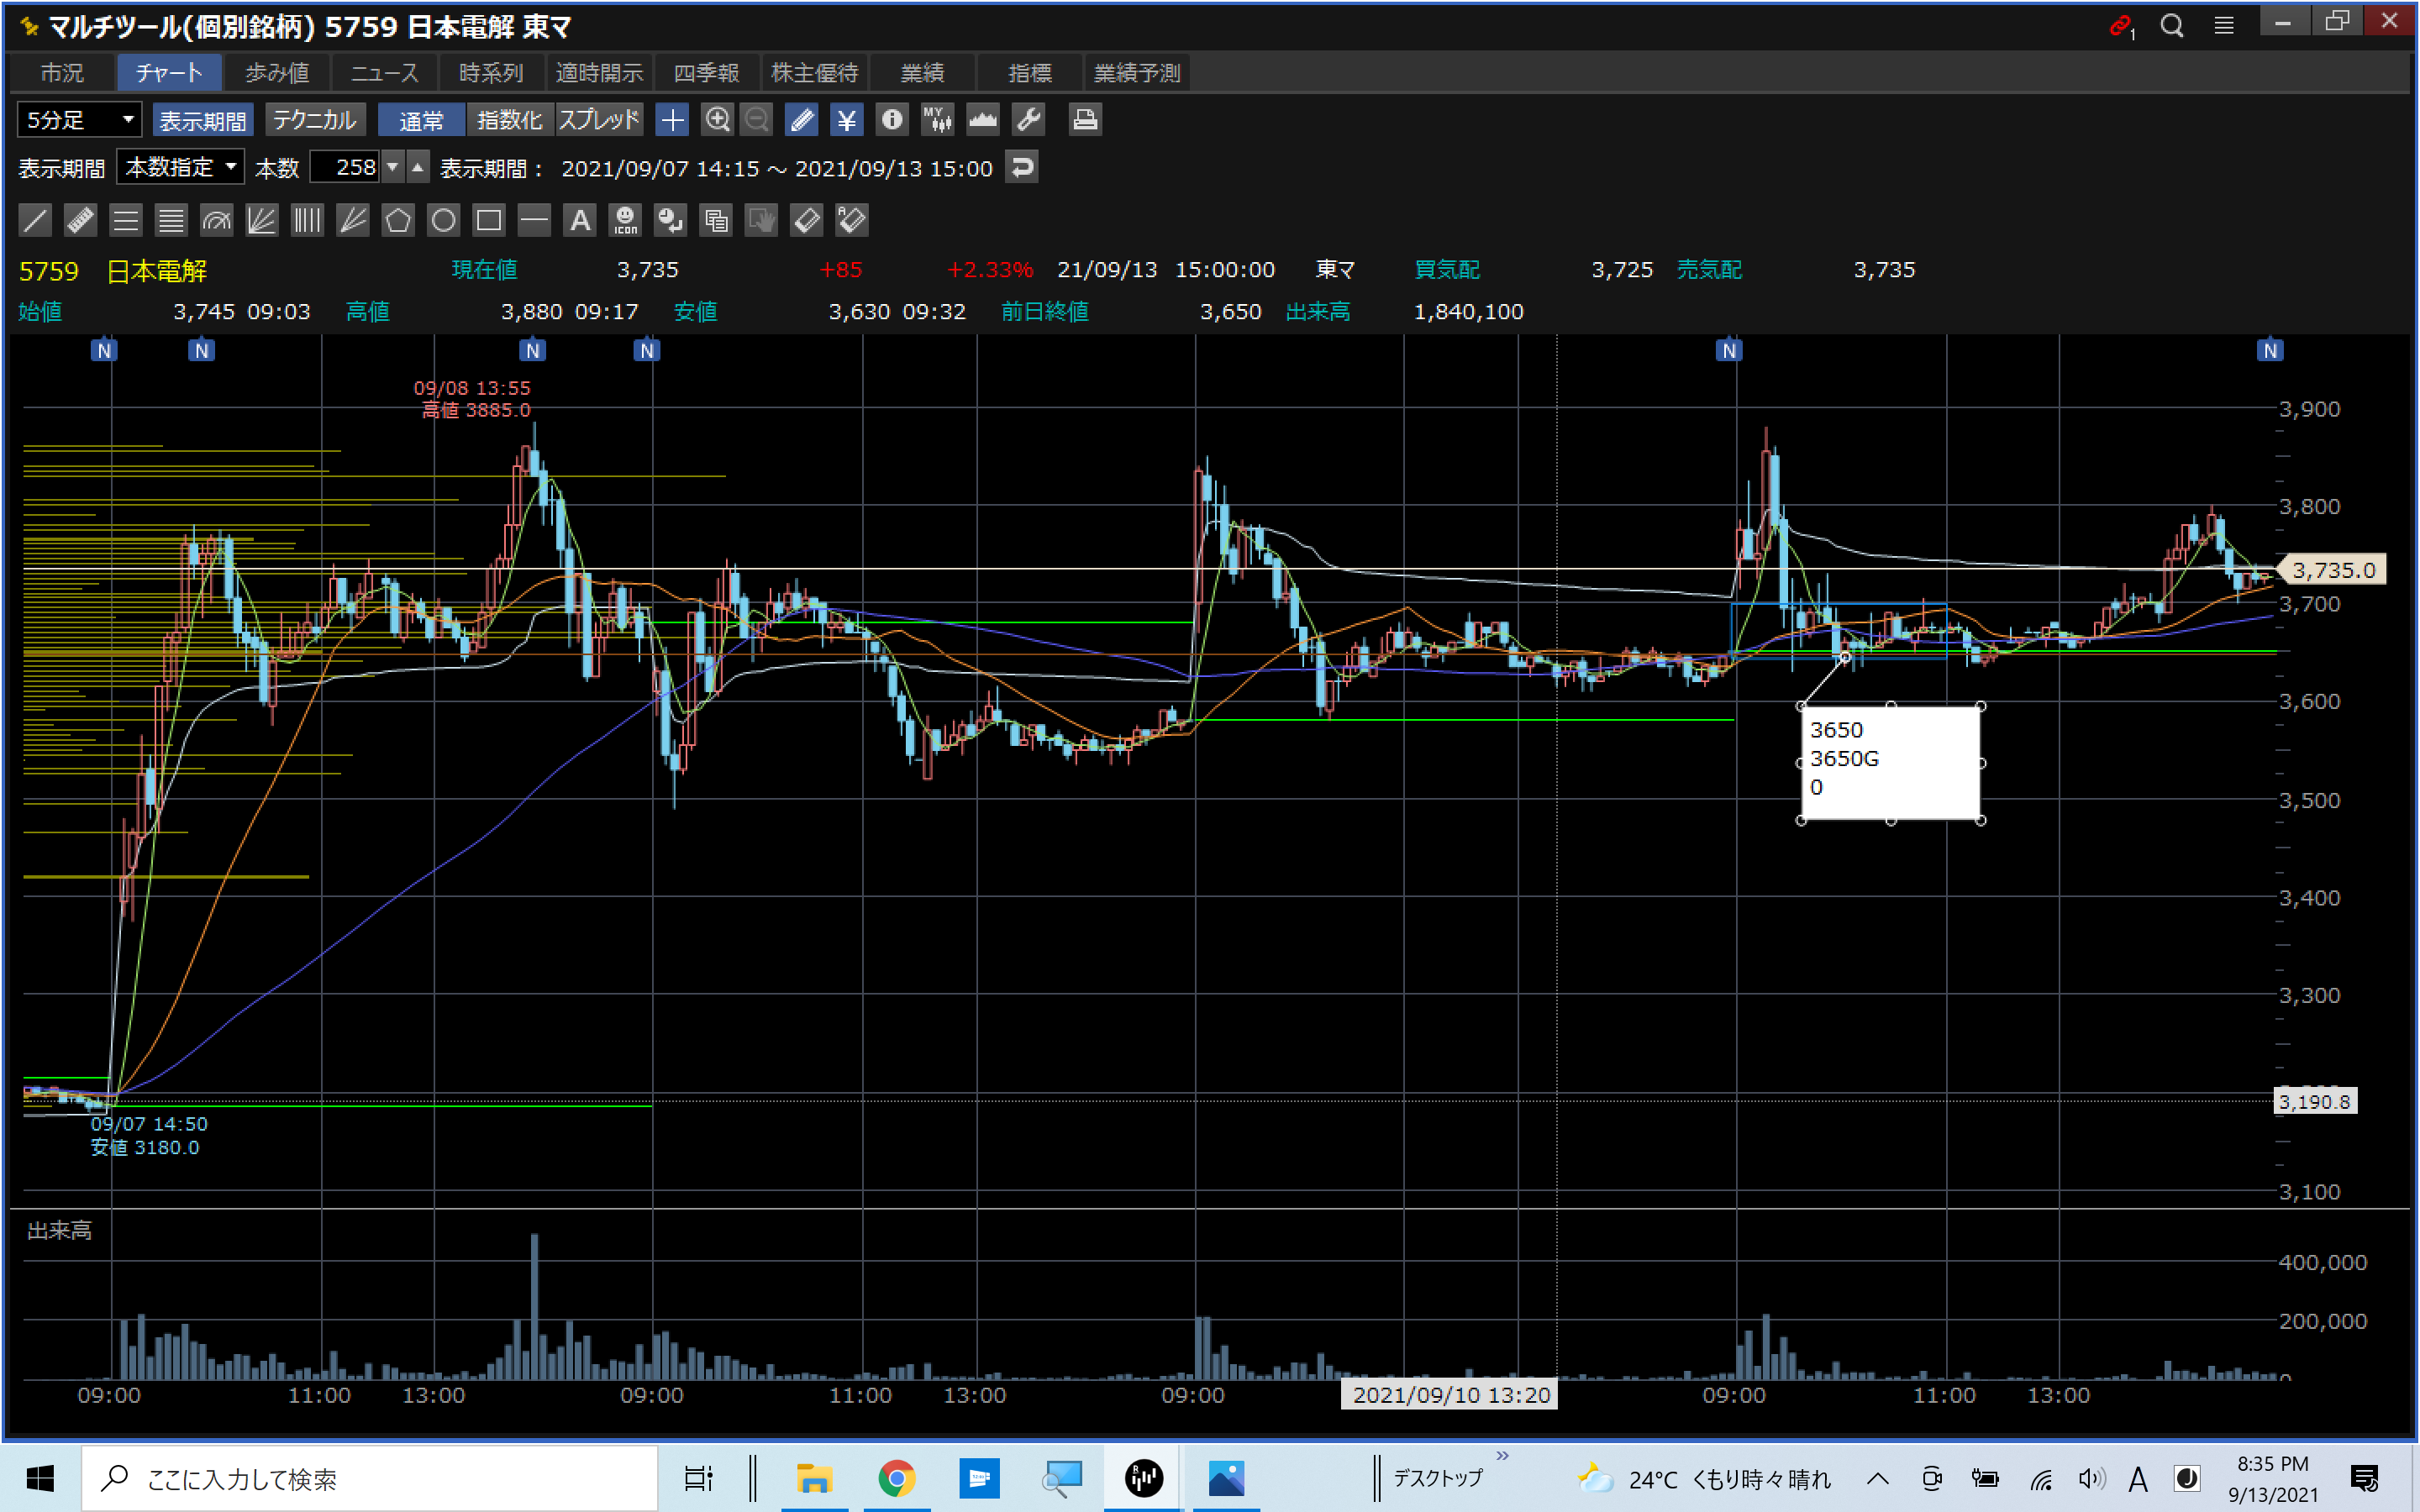Click the テクニカル button

(314, 120)
